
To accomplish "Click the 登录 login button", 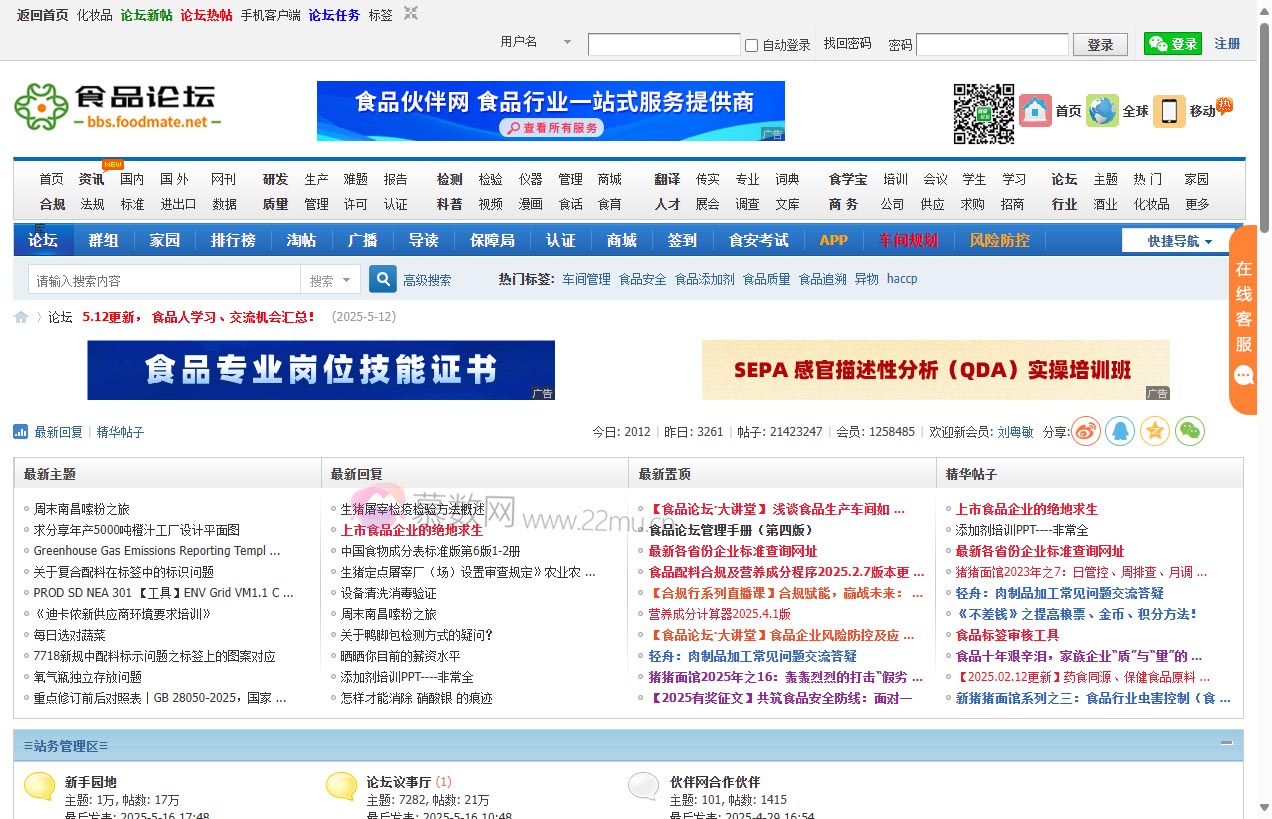I will (x=1100, y=45).
